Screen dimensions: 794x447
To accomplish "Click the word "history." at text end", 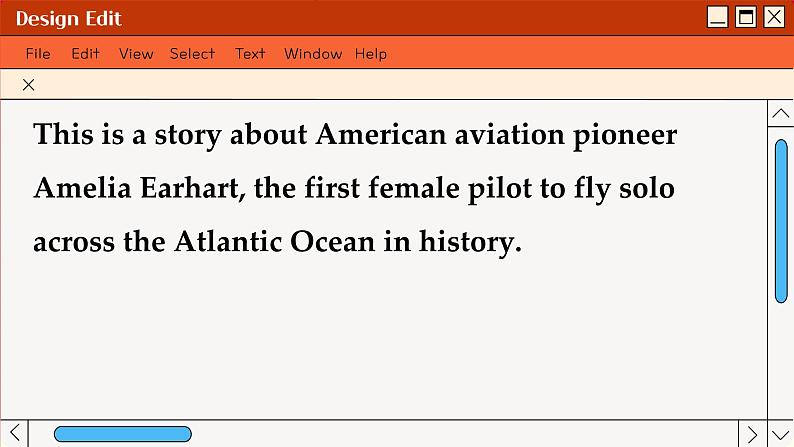I will 470,242.
